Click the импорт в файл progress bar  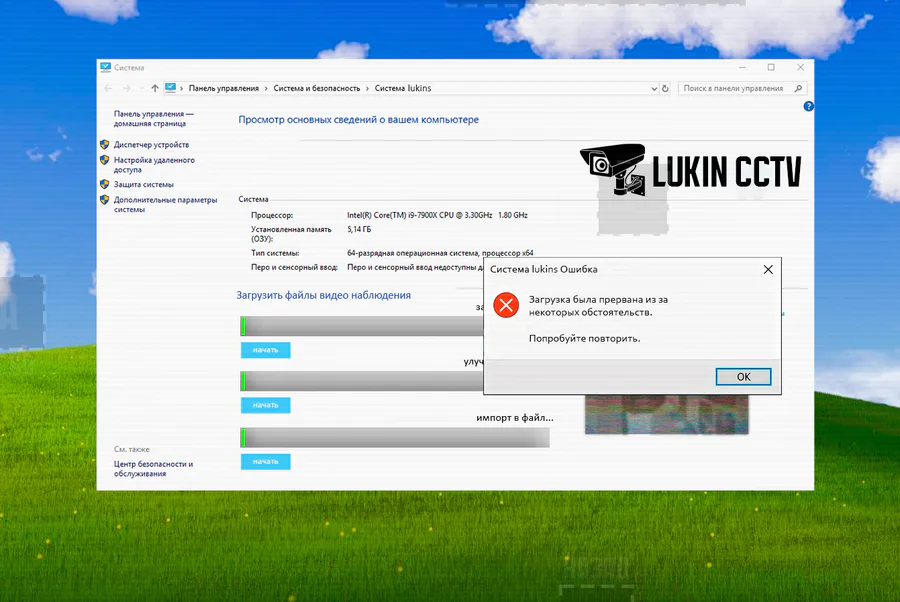pos(395,437)
